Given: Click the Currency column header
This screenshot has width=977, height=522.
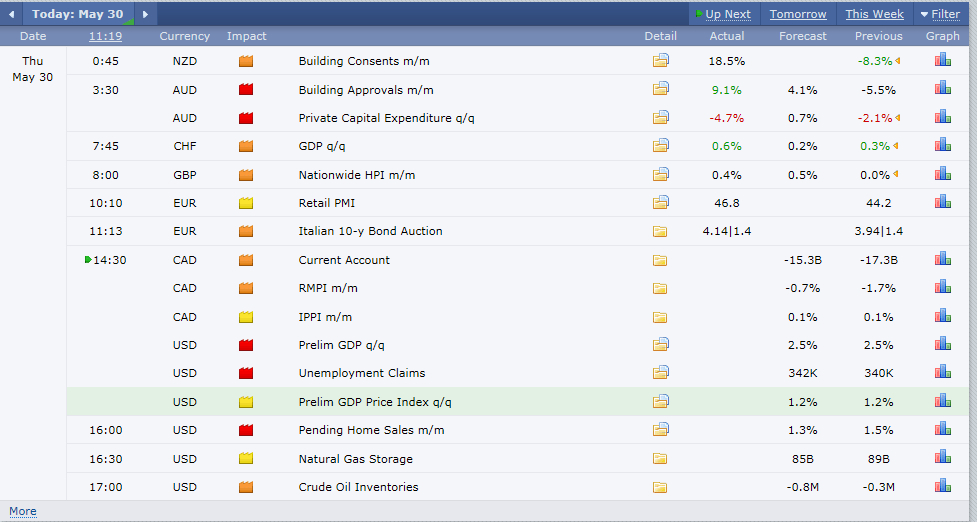Looking at the screenshot, I should coord(184,36).
